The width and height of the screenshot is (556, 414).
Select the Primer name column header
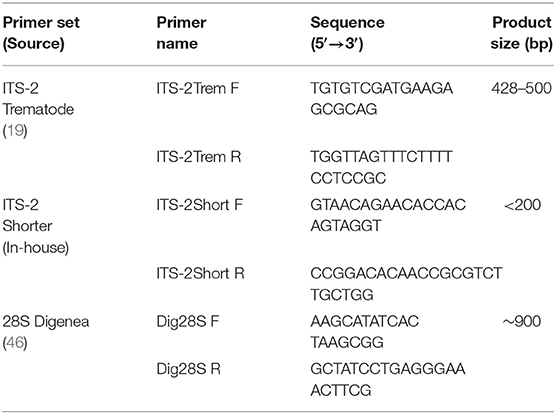pyautogui.click(x=182, y=33)
